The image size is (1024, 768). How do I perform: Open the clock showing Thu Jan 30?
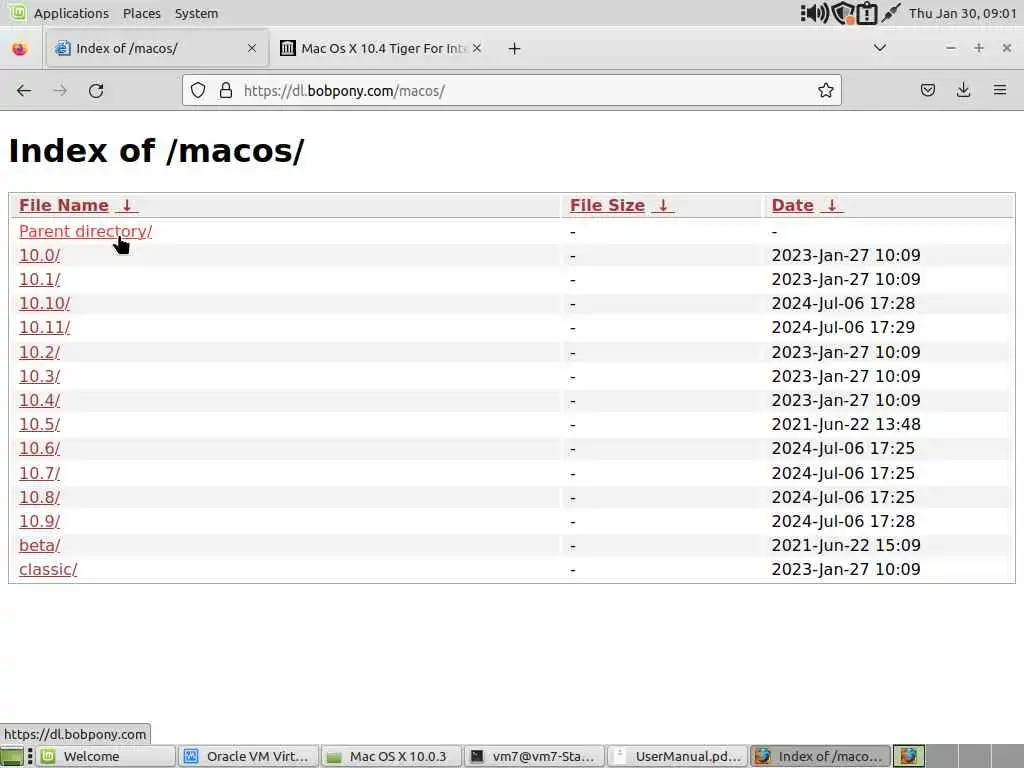click(963, 13)
